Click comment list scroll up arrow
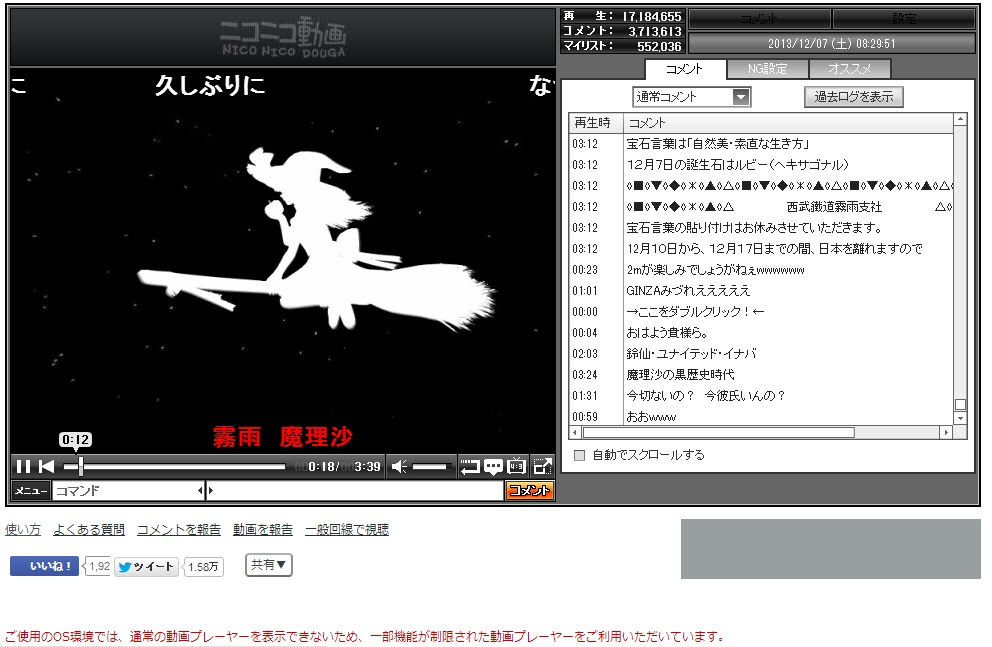The image size is (992, 647). tap(960, 120)
